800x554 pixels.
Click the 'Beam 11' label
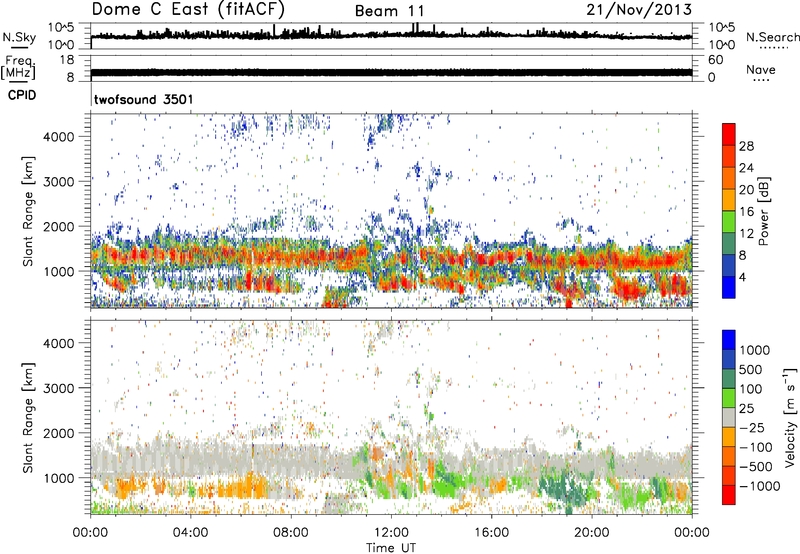pyautogui.click(x=389, y=11)
